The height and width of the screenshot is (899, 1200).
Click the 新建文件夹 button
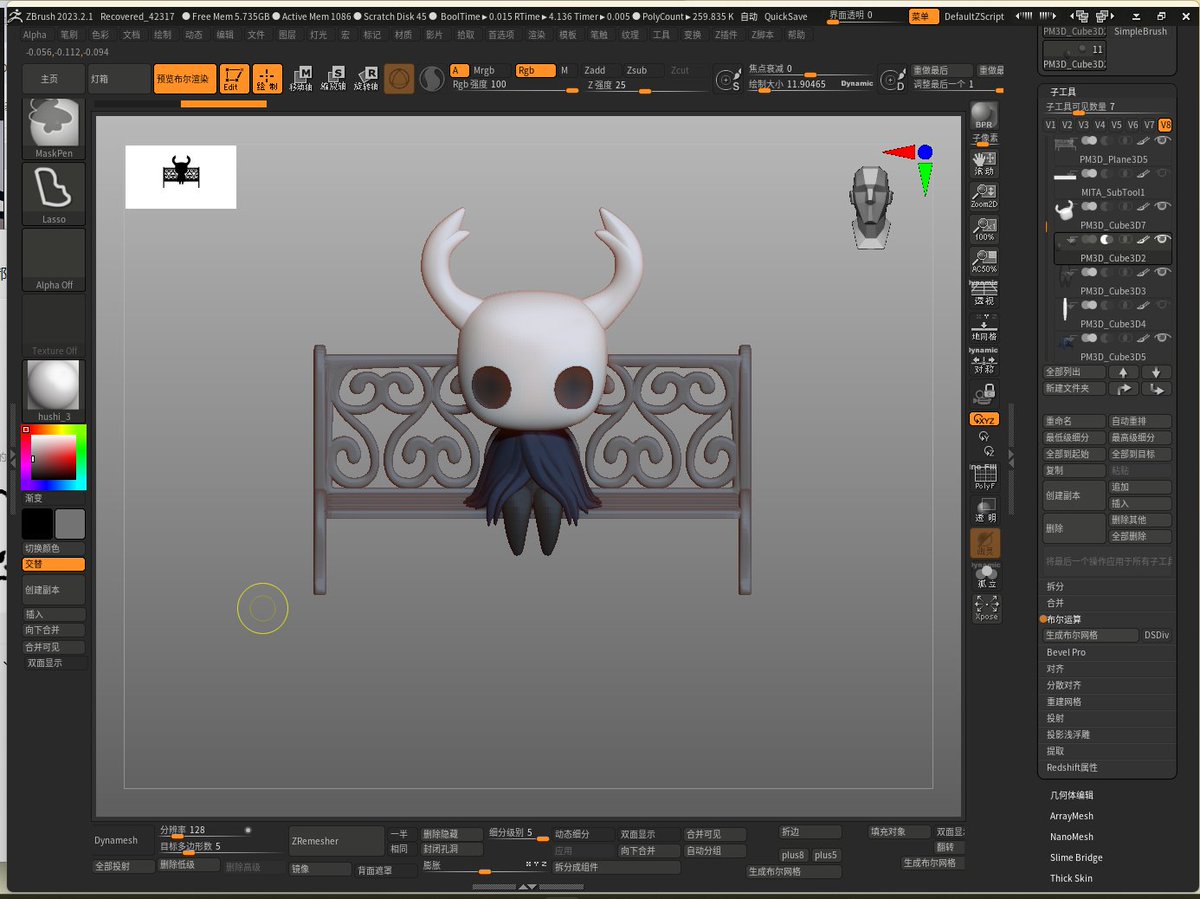[1074, 389]
